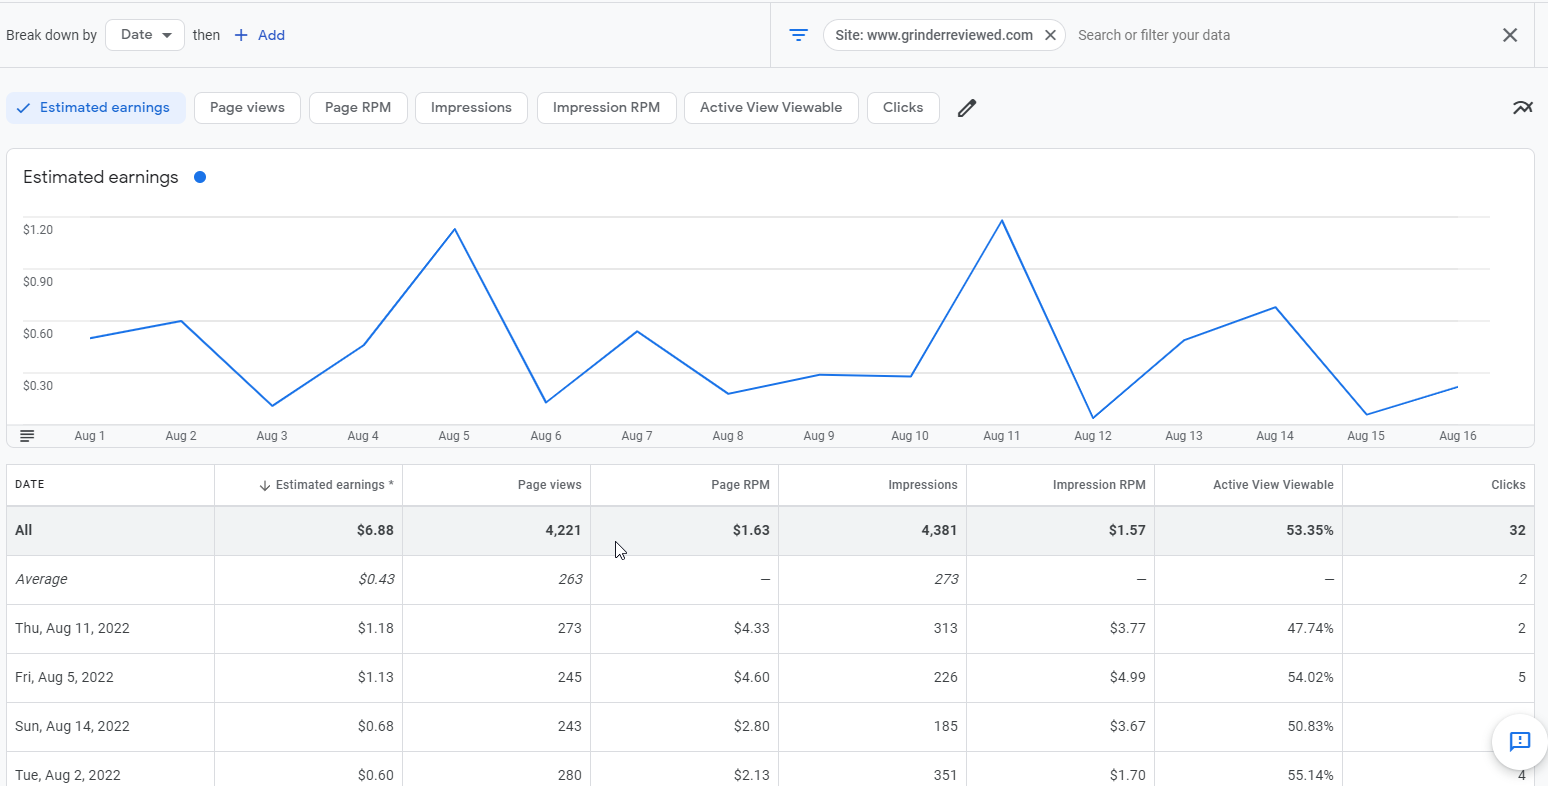Open the chart legend list icon
Image resolution: width=1548 pixels, height=786 pixels.
27,436
